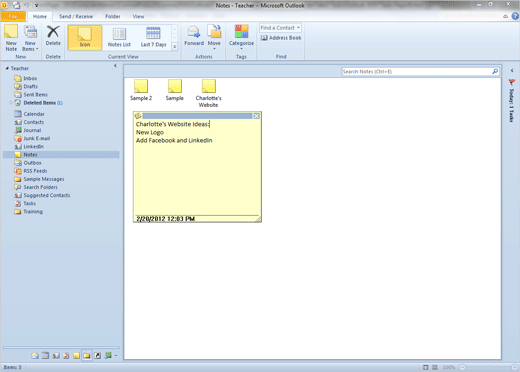The image size is (520, 372).
Task: Click the Normal view status bar icon
Action: (x=426, y=367)
